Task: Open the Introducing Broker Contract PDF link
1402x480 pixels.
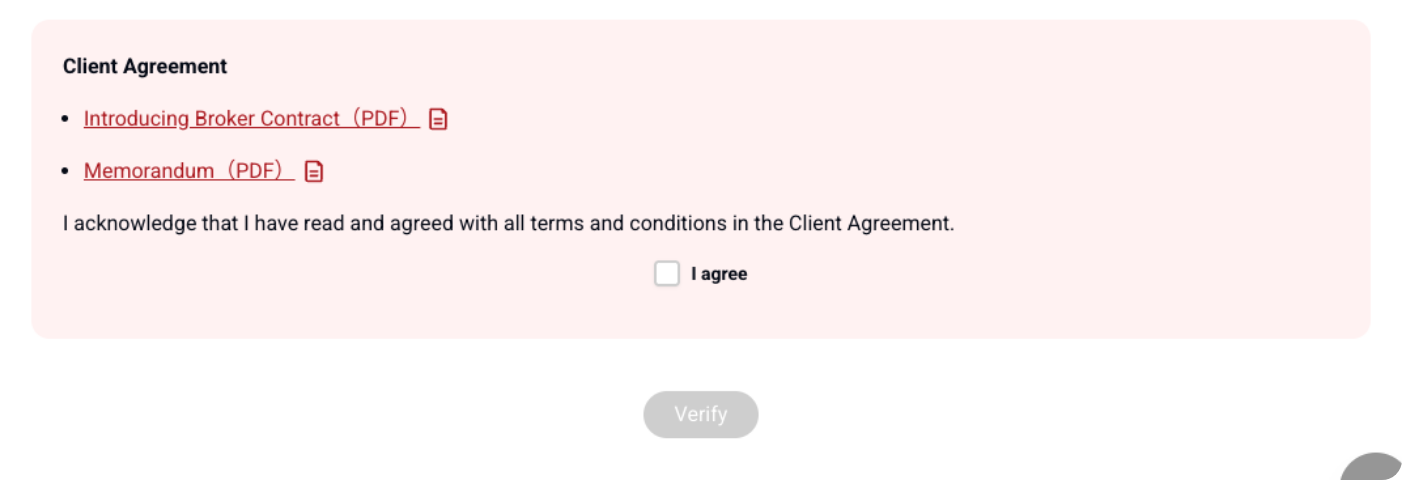Action: click(x=250, y=119)
